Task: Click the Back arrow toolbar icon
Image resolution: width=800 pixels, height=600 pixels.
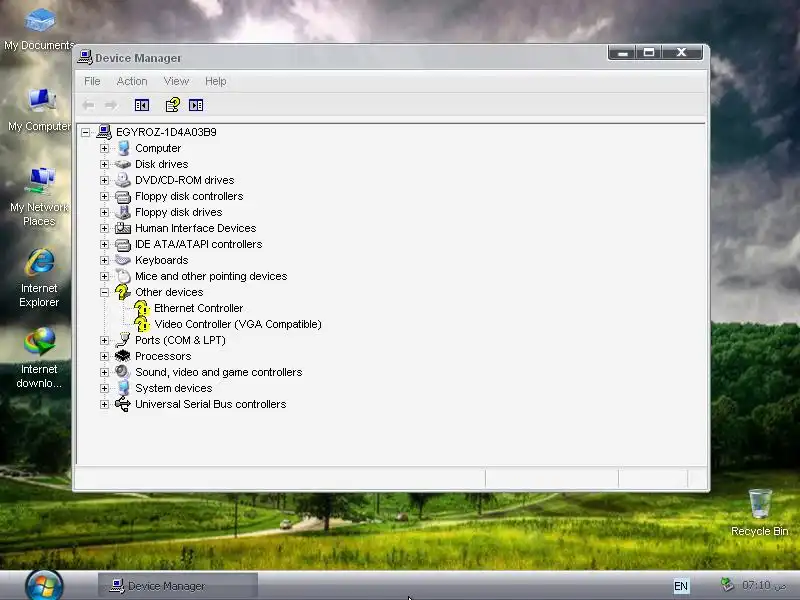Action: (88, 105)
